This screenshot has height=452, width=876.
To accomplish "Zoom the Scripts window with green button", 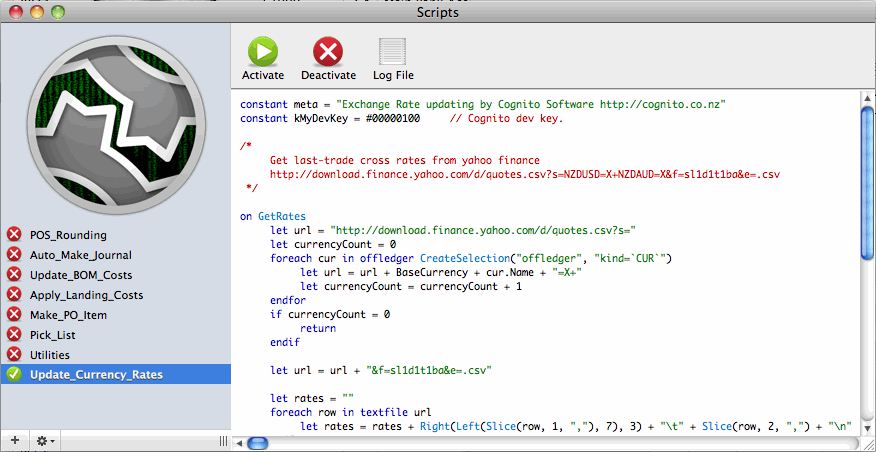I will coord(58,12).
